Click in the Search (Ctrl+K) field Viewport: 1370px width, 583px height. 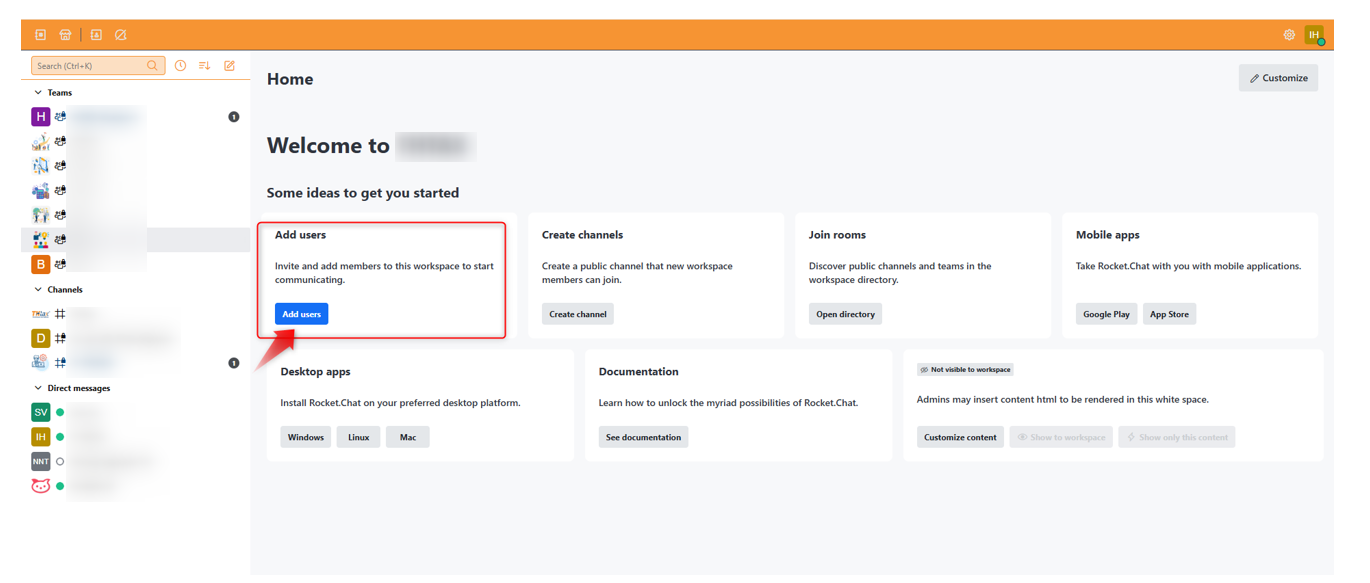[90, 66]
